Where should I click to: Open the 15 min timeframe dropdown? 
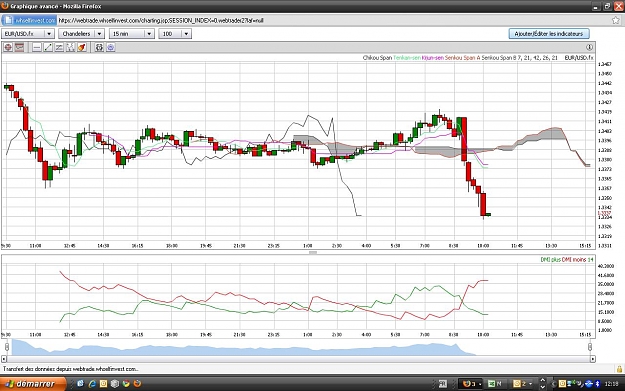[132, 34]
